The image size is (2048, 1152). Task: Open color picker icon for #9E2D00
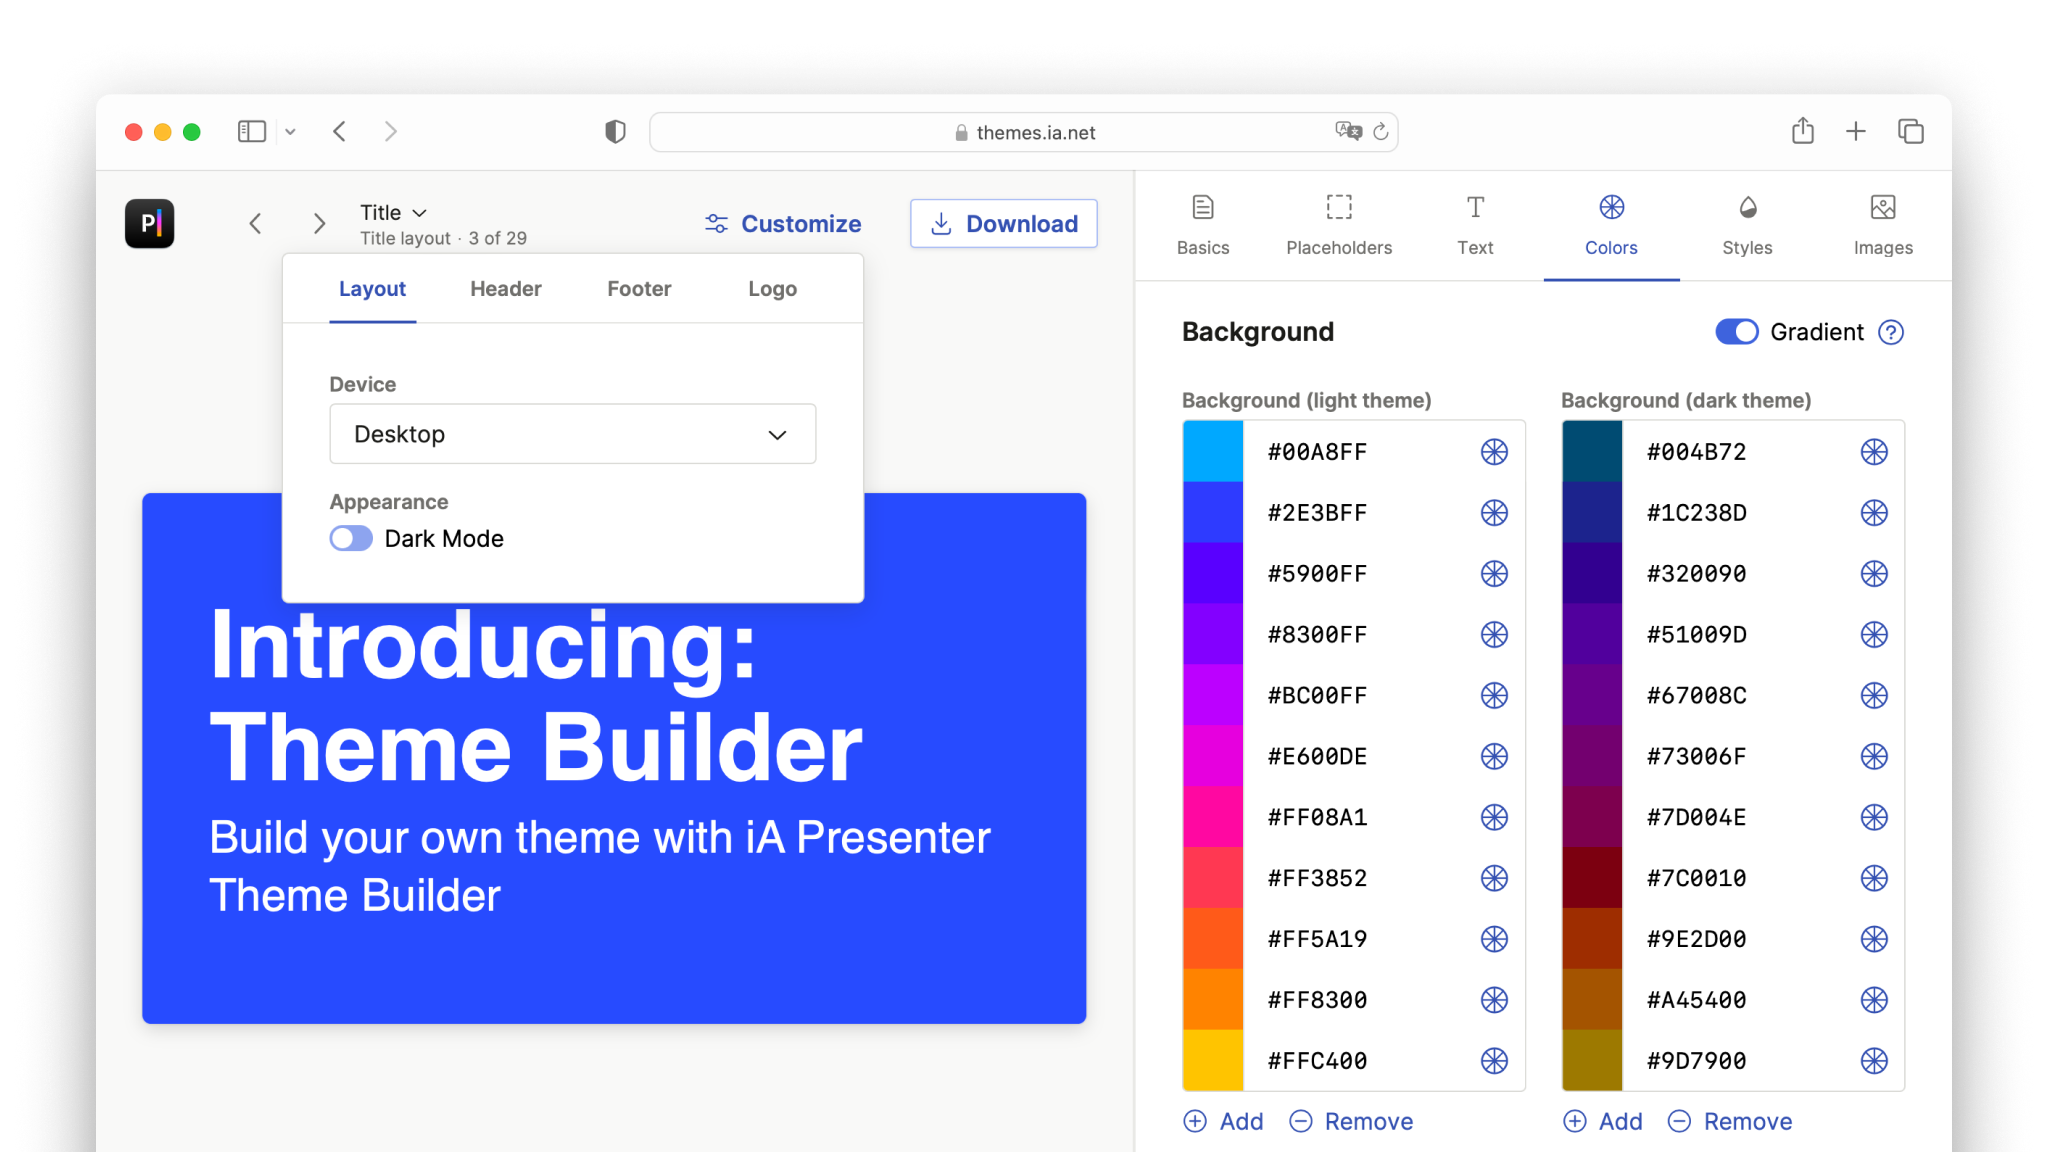[1874, 939]
